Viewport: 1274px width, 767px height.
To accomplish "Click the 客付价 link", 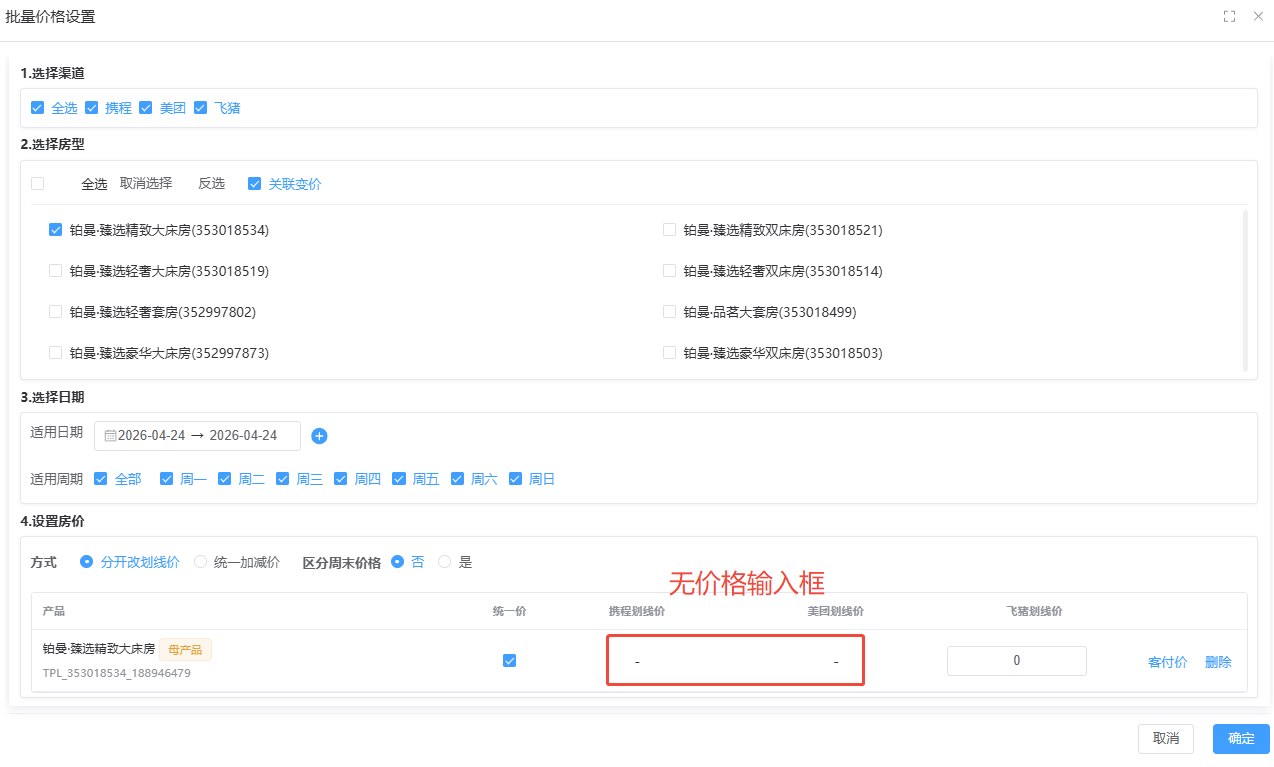I will coord(1167,661).
